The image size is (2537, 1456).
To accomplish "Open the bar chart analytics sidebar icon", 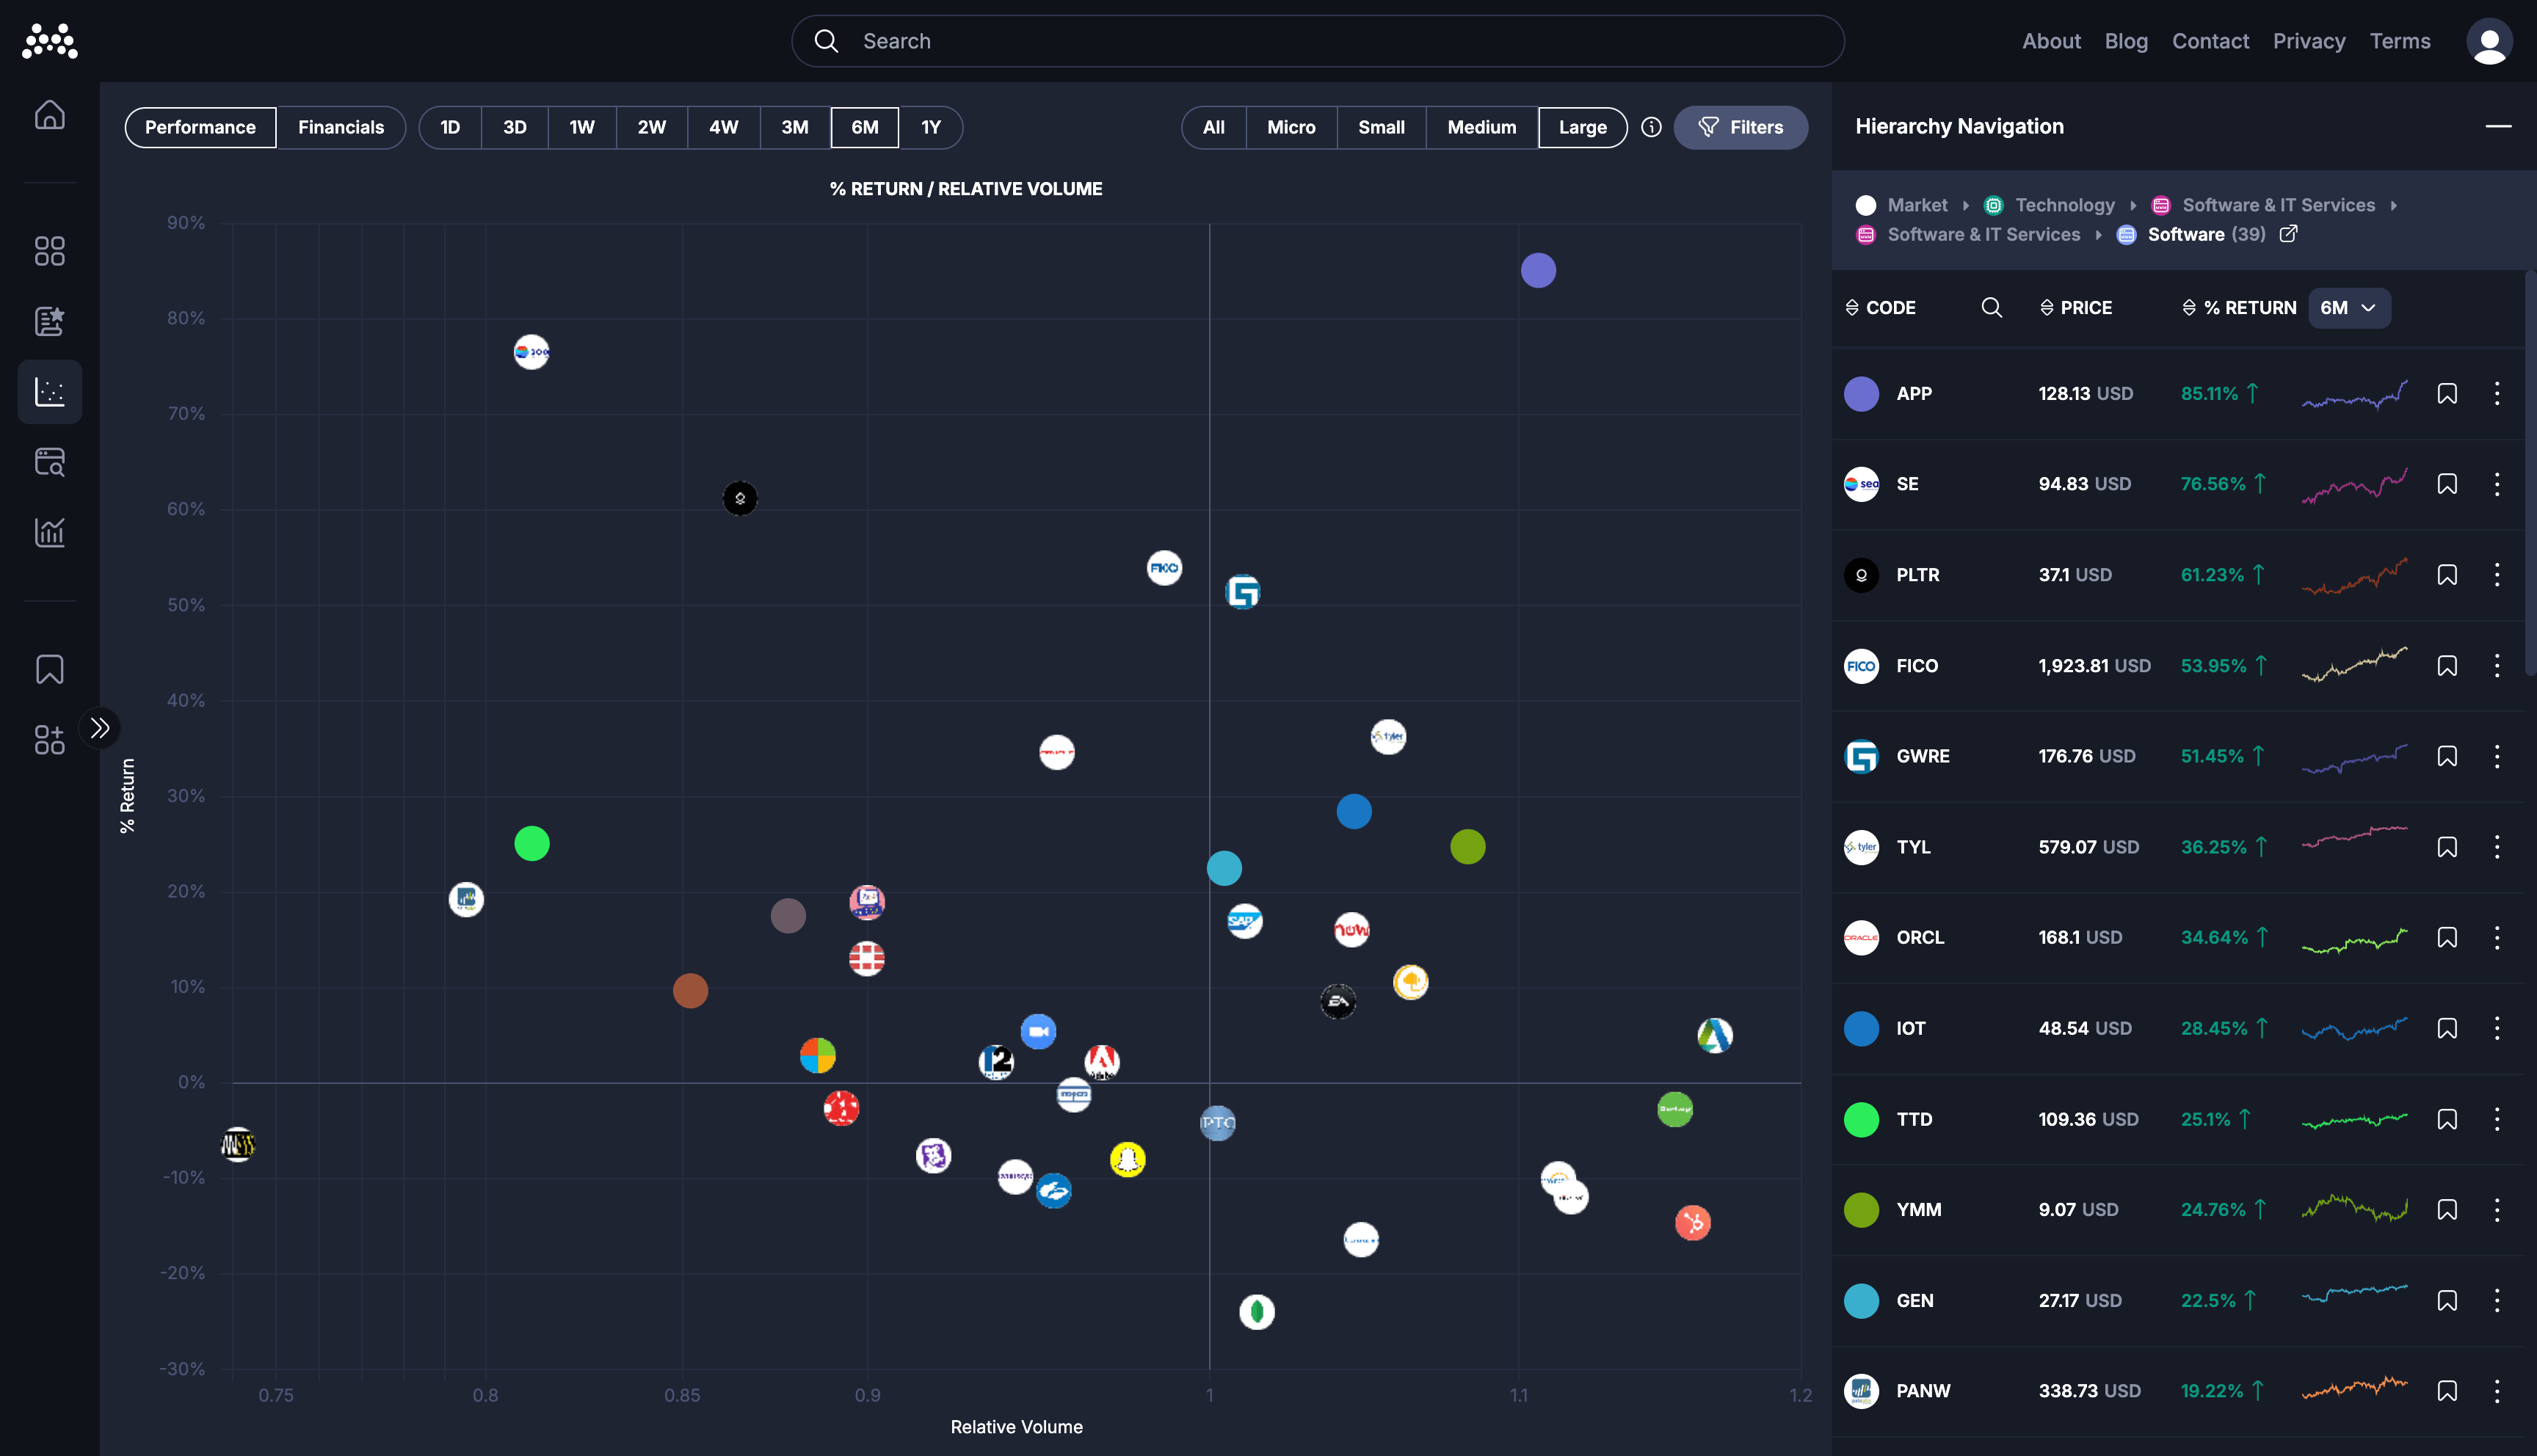I will coord(49,532).
